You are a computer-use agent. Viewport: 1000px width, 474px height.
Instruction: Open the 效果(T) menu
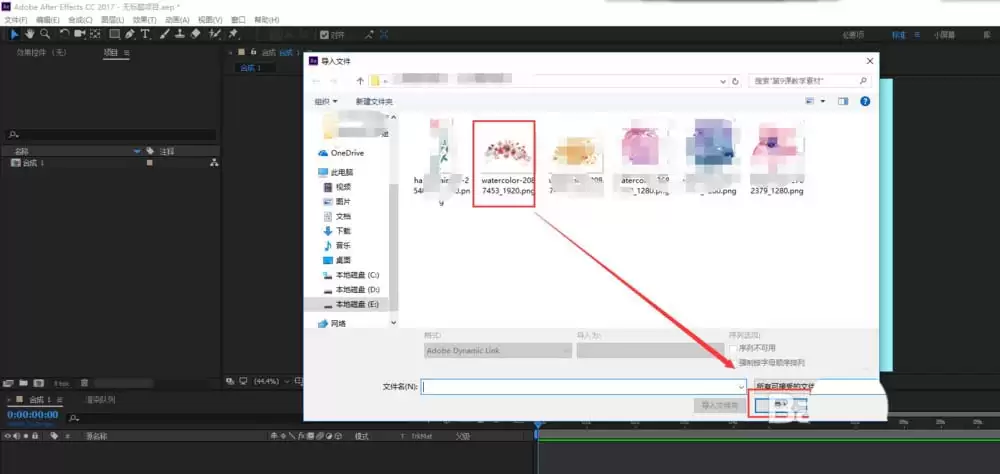pyautogui.click(x=144, y=20)
